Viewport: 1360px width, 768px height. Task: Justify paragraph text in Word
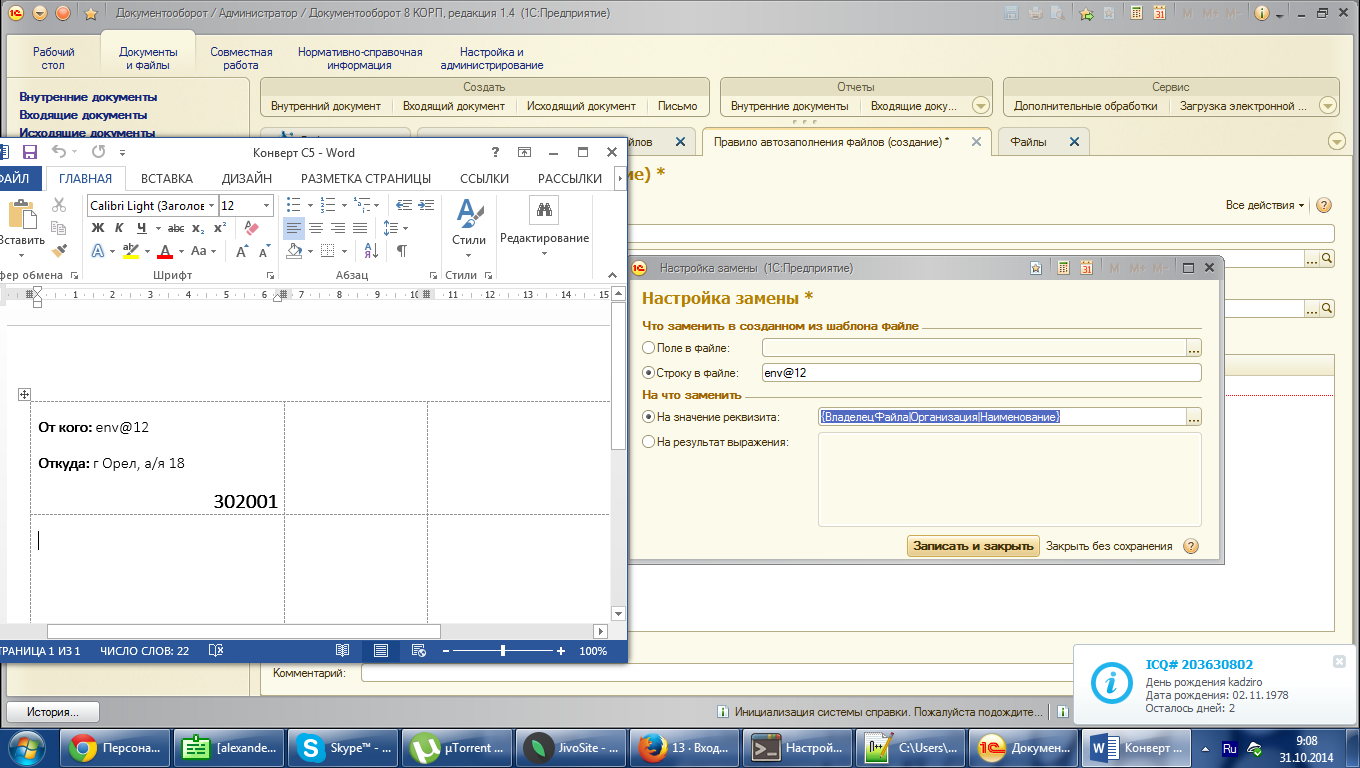(360, 228)
